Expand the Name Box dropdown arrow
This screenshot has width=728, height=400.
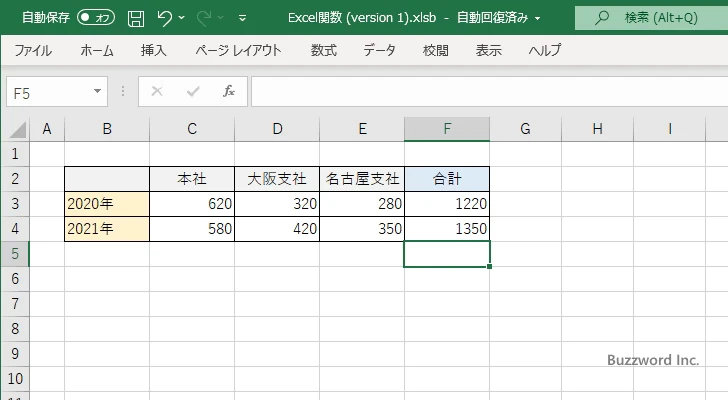(x=98, y=91)
